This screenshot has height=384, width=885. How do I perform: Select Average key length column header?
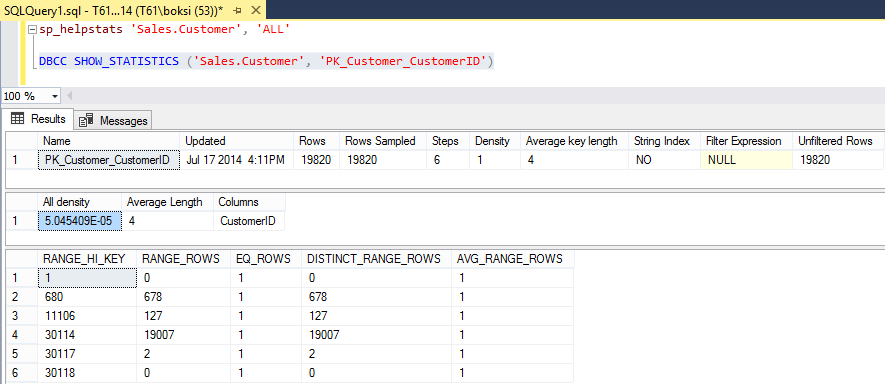[575, 141]
